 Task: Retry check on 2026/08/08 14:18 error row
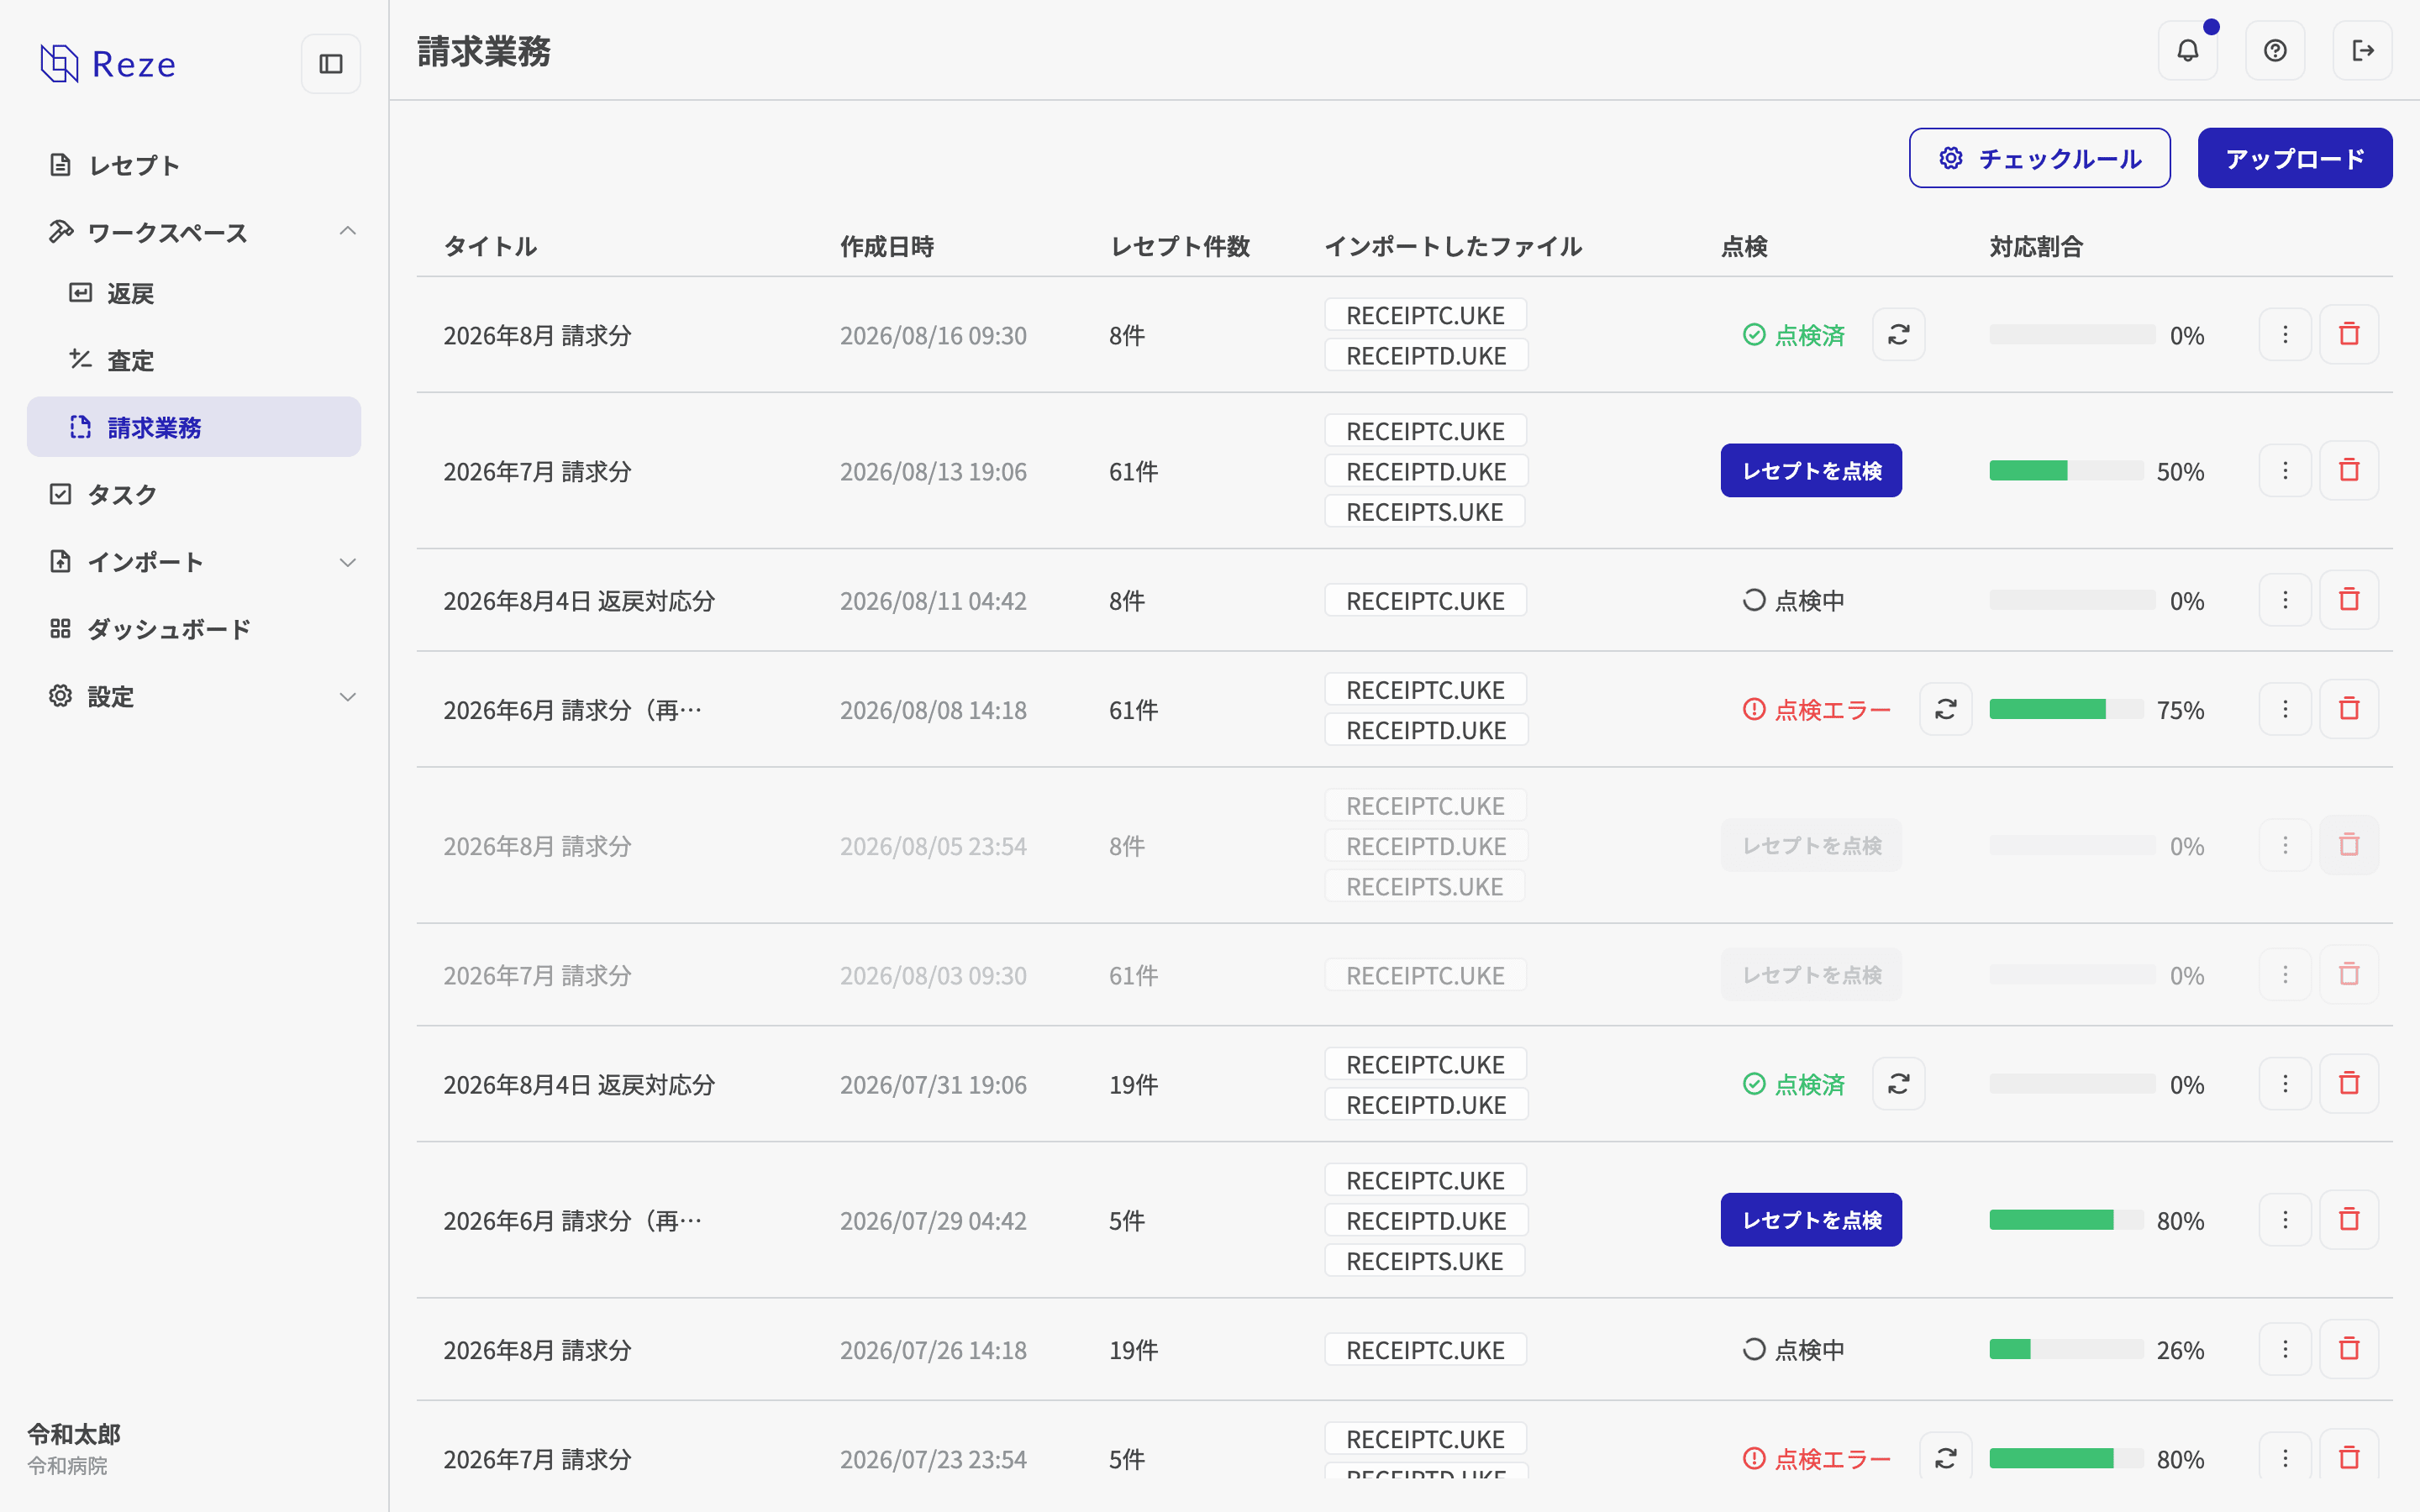[x=1945, y=710]
